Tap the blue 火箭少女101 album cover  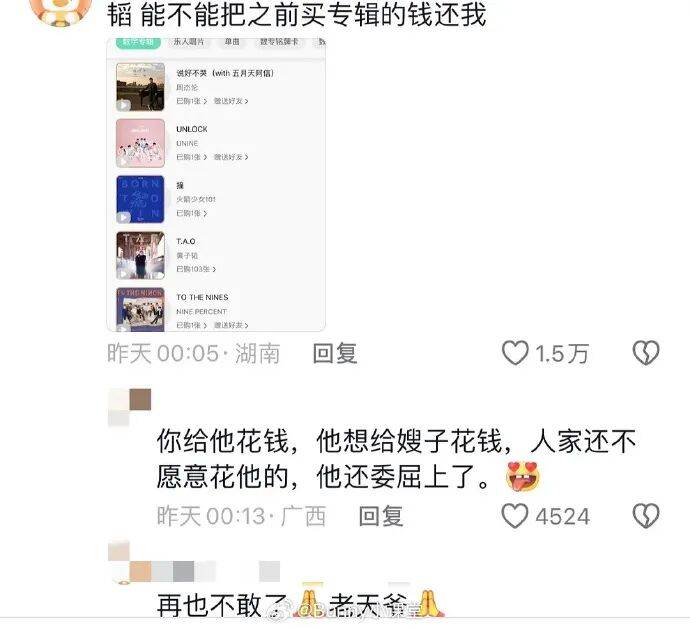(140, 199)
